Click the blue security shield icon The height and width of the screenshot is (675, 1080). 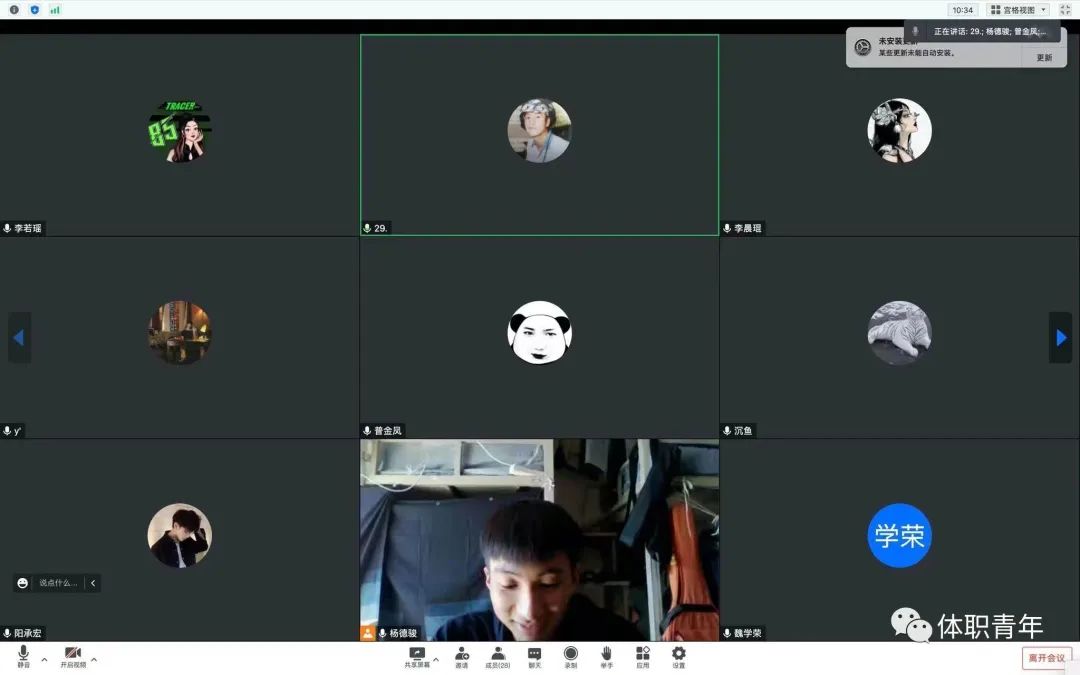tap(35, 9)
